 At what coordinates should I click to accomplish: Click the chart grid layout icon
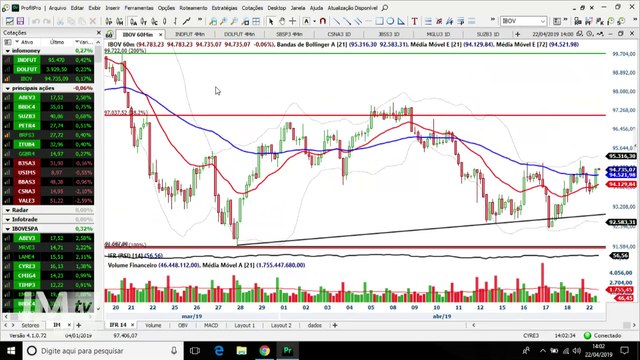(x=256, y=21)
